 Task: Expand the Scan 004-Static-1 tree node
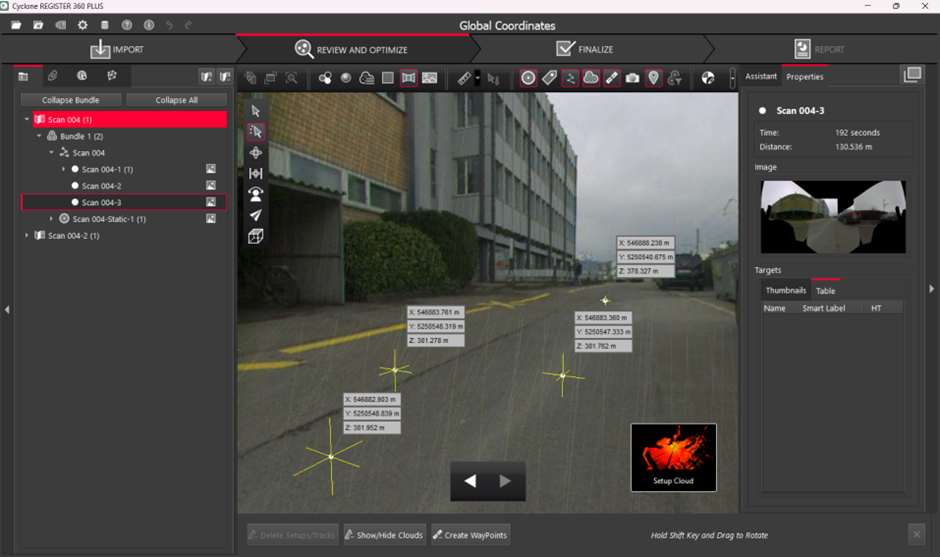pos(51,219)
